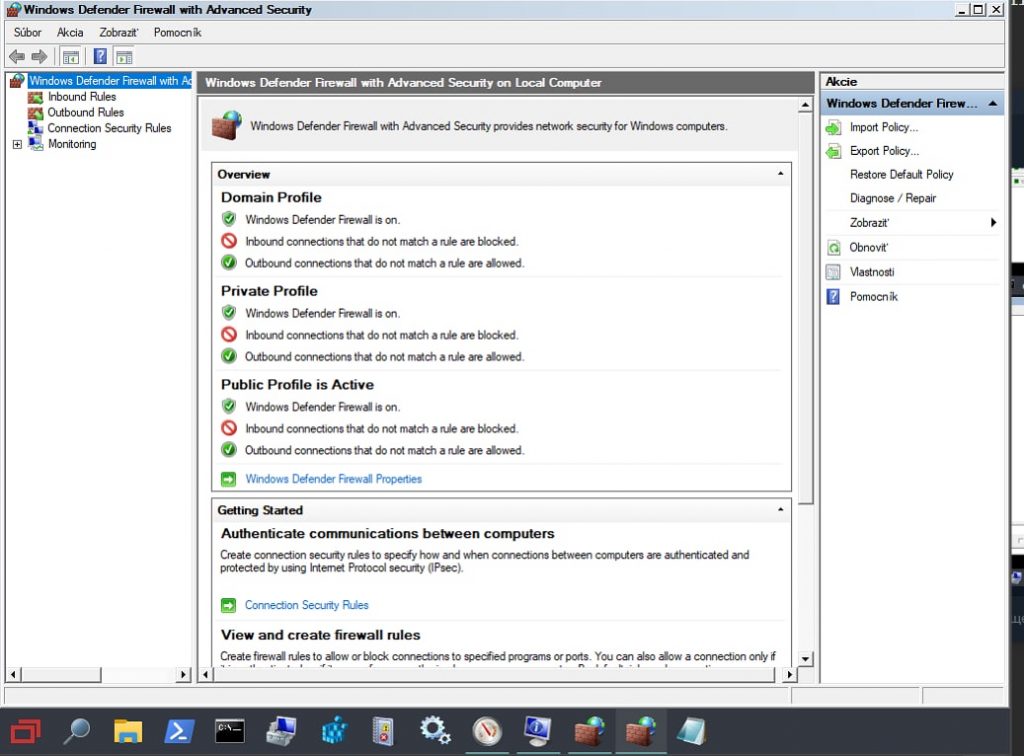1024x756 pixels.
Task: Toggle the action pane toolbar button
Action: pos(124,57)
